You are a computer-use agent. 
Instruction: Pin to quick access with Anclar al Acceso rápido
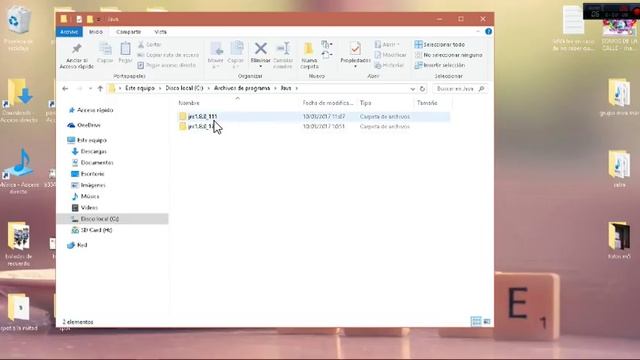[x=77, y=56]
